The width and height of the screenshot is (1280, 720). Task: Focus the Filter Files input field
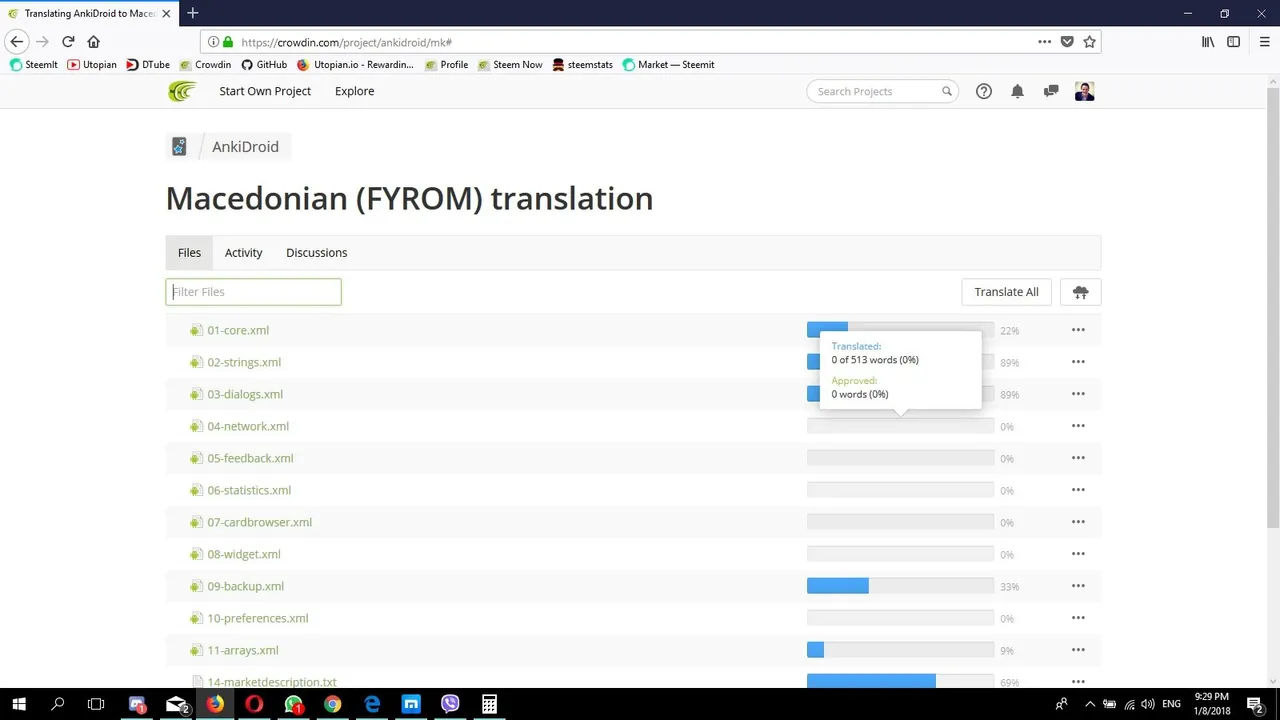click(253, 292)
